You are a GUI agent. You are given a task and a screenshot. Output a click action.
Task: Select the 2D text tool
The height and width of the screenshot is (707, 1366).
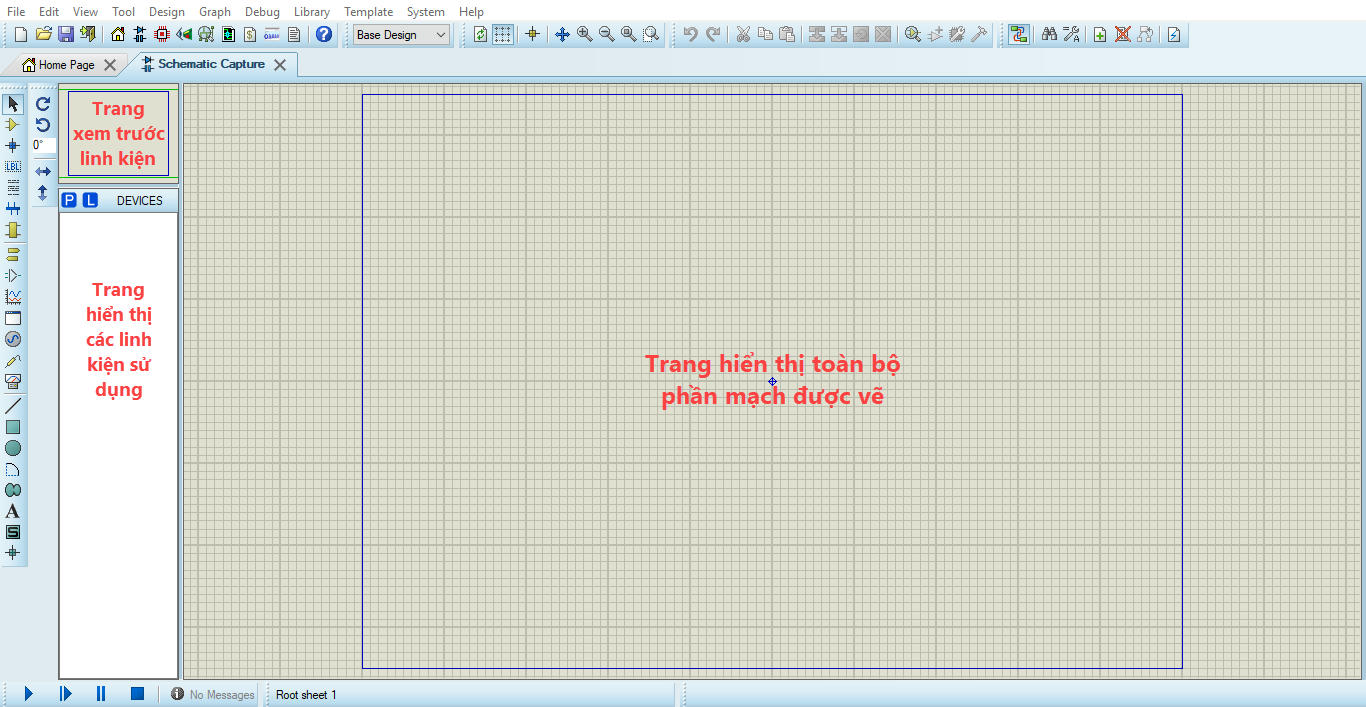point(13,511)
